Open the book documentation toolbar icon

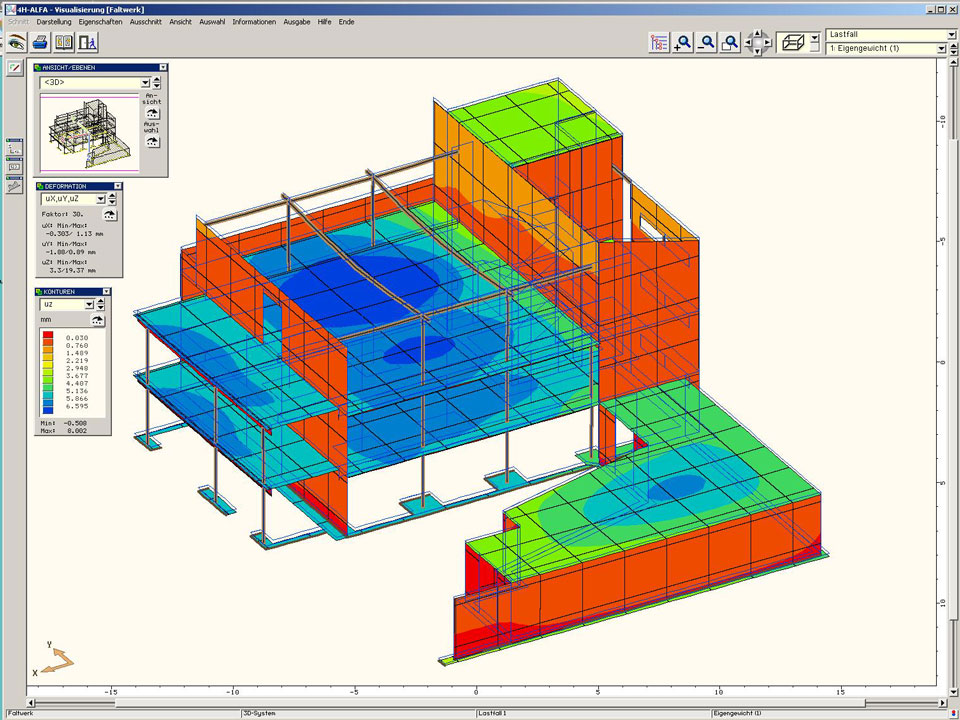tap(64, 42)
